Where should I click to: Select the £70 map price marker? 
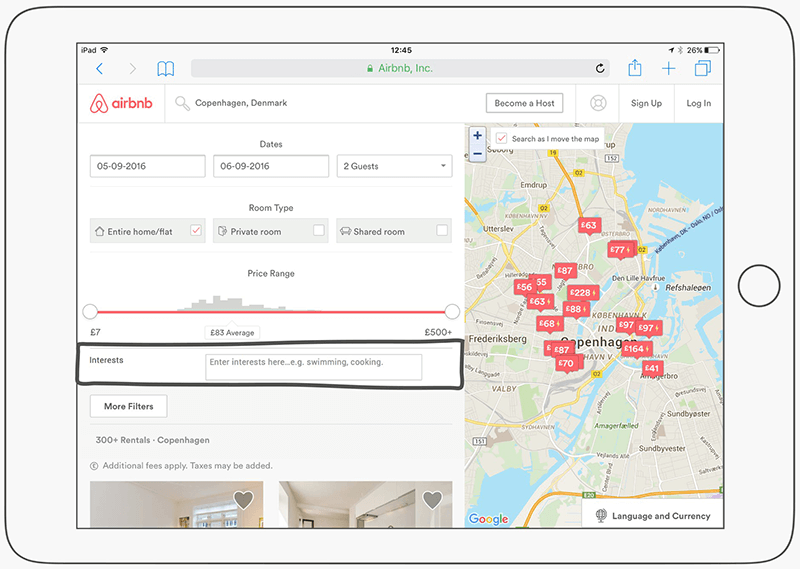[566, 363]
